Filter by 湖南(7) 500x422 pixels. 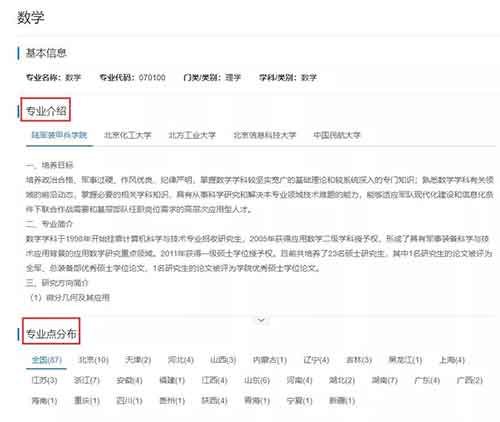(x=384, y=380)
